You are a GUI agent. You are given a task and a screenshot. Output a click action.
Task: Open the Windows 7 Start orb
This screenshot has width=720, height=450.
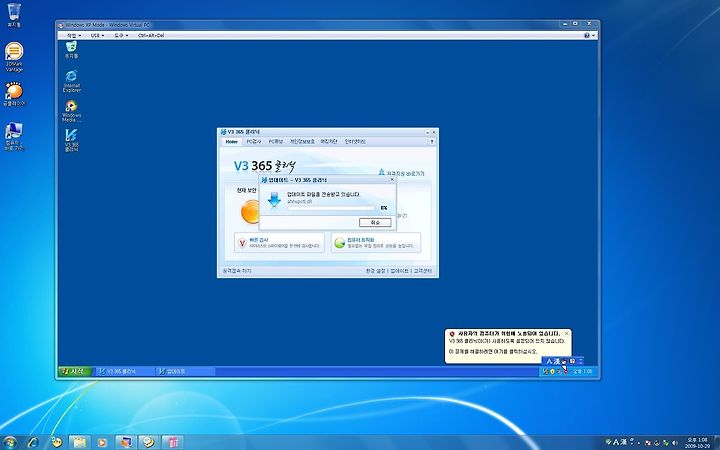tap(8, 442)
